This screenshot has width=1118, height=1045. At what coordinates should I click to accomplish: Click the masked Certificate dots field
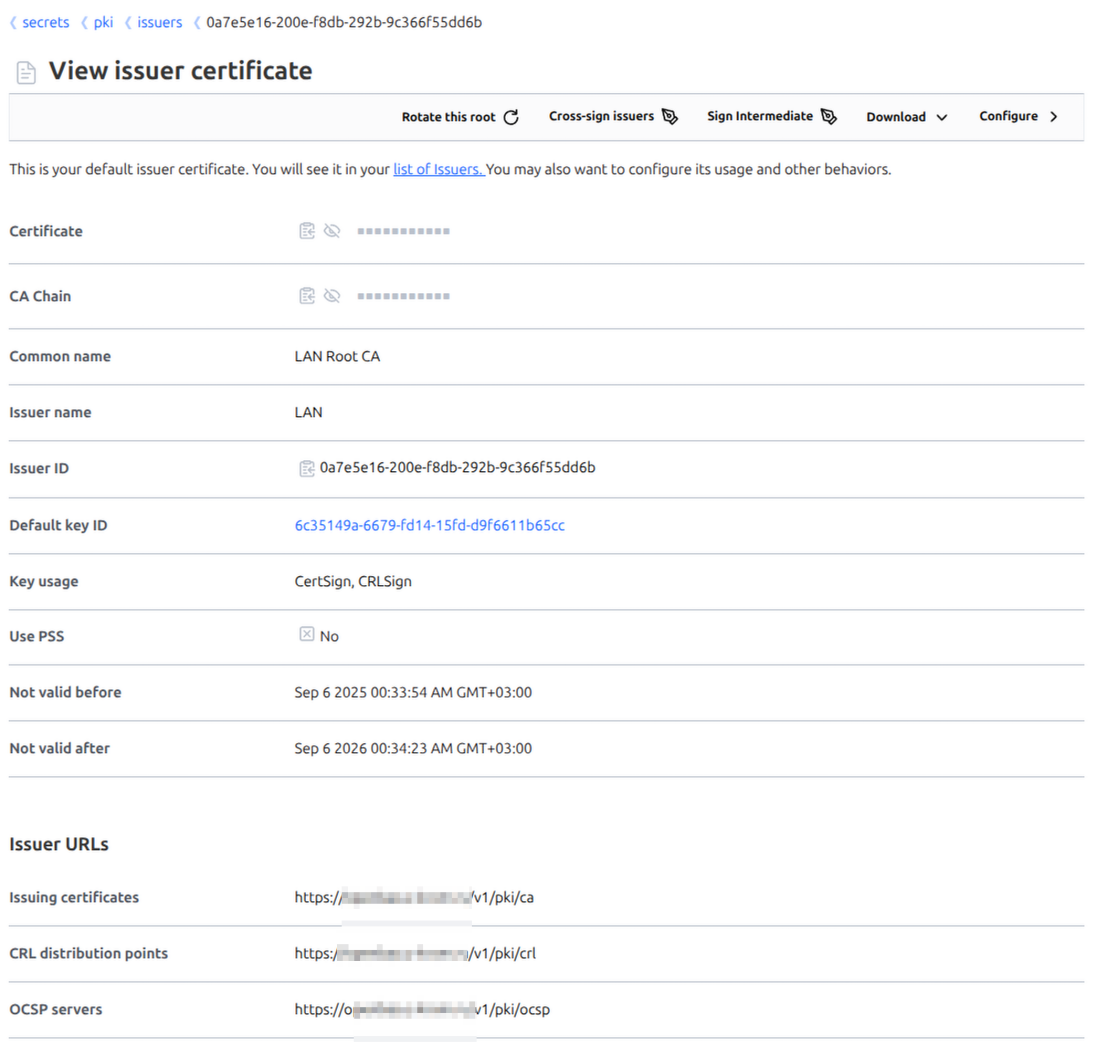(x=403, y=231)
